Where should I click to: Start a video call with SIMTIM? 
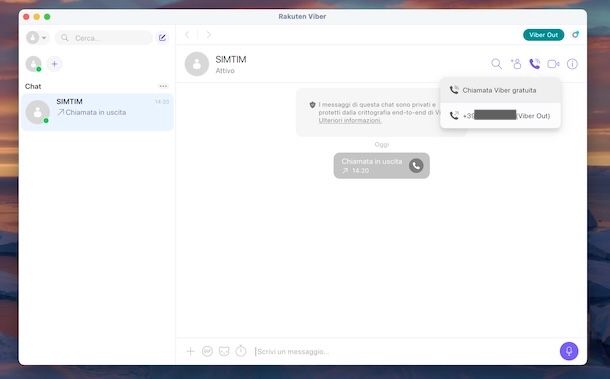(x=553, y=64)
